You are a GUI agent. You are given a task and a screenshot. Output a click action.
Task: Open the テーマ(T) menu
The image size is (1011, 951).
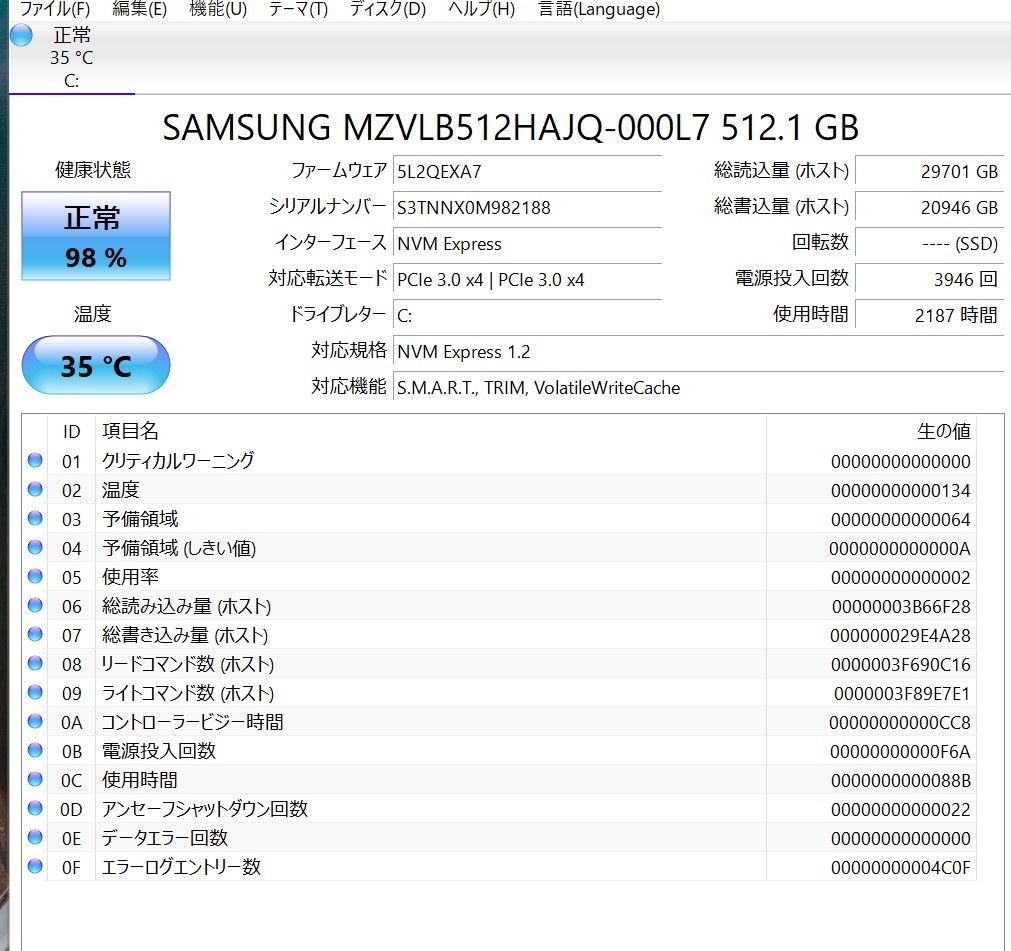click(298, 9)
